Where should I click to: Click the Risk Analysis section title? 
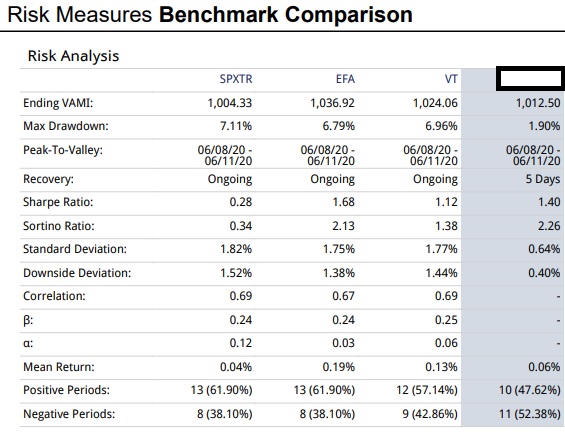click(x=73, y=56)
